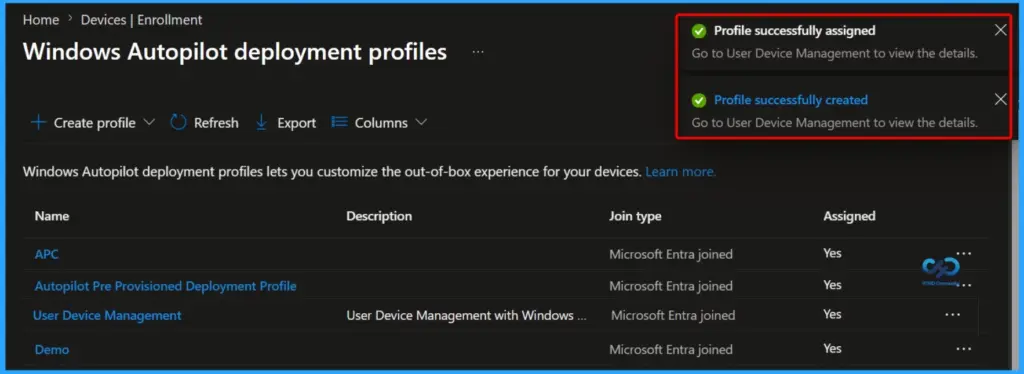Open the Learn more link
1024x374 pixels.
[x=680, y=172]
